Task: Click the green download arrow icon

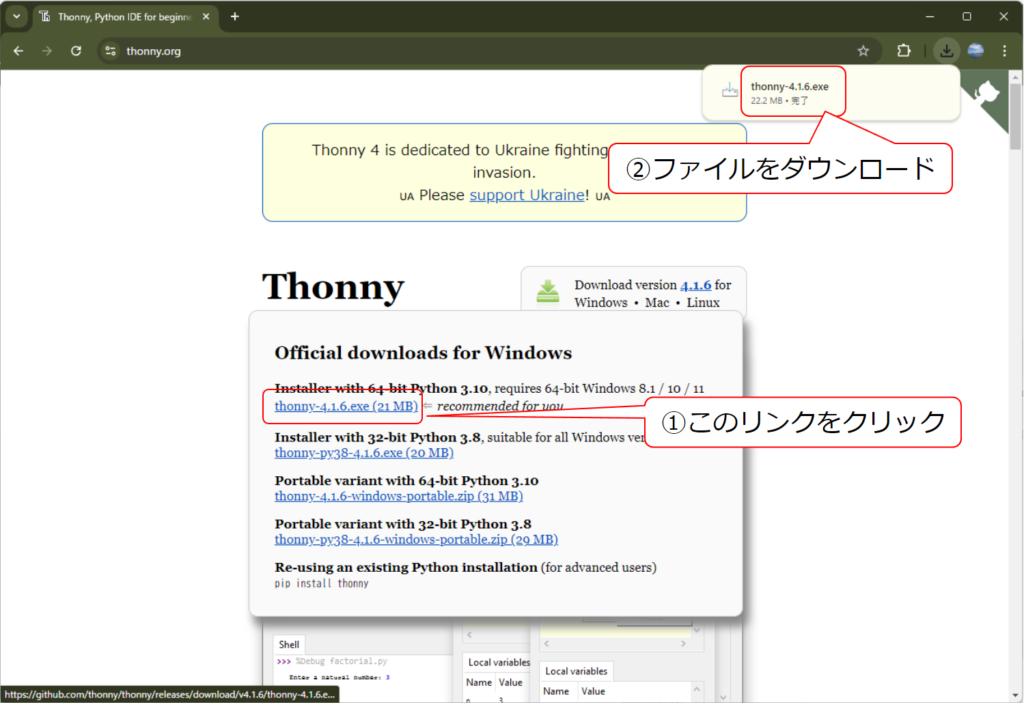Action: [x=547, y=292]
